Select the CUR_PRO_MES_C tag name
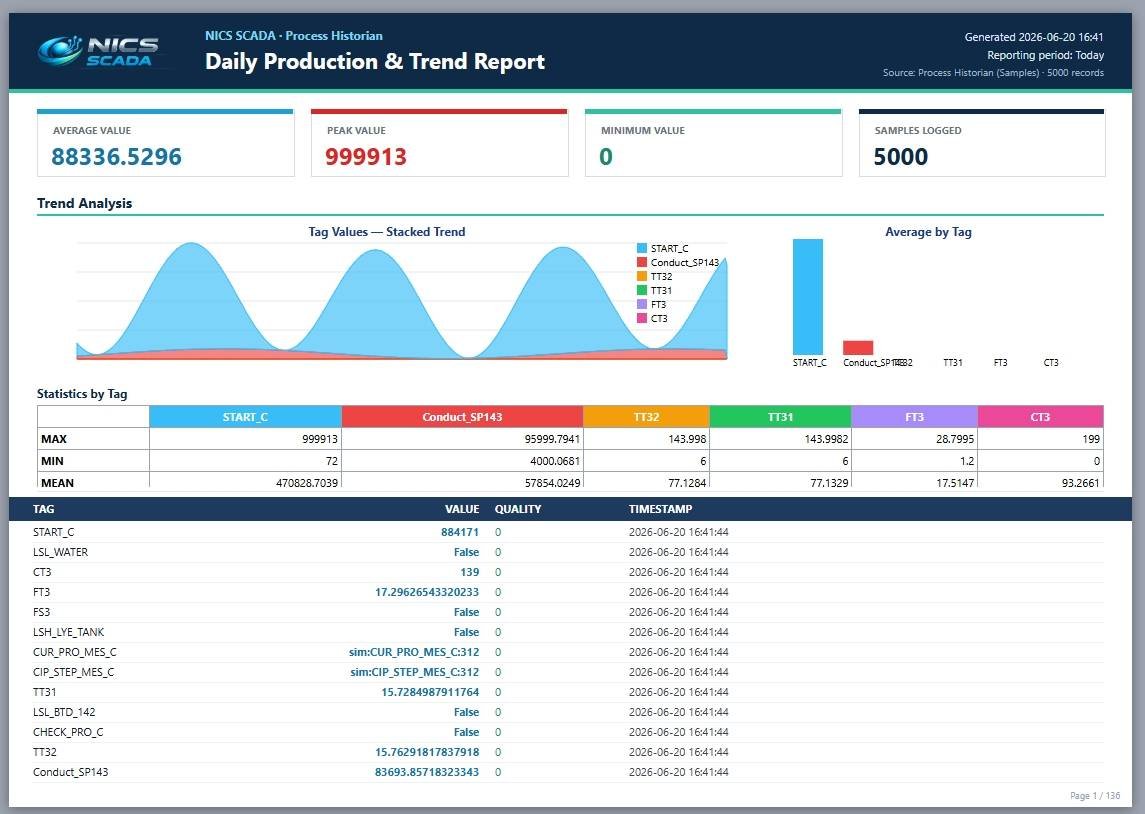 (x=74, y=652)
